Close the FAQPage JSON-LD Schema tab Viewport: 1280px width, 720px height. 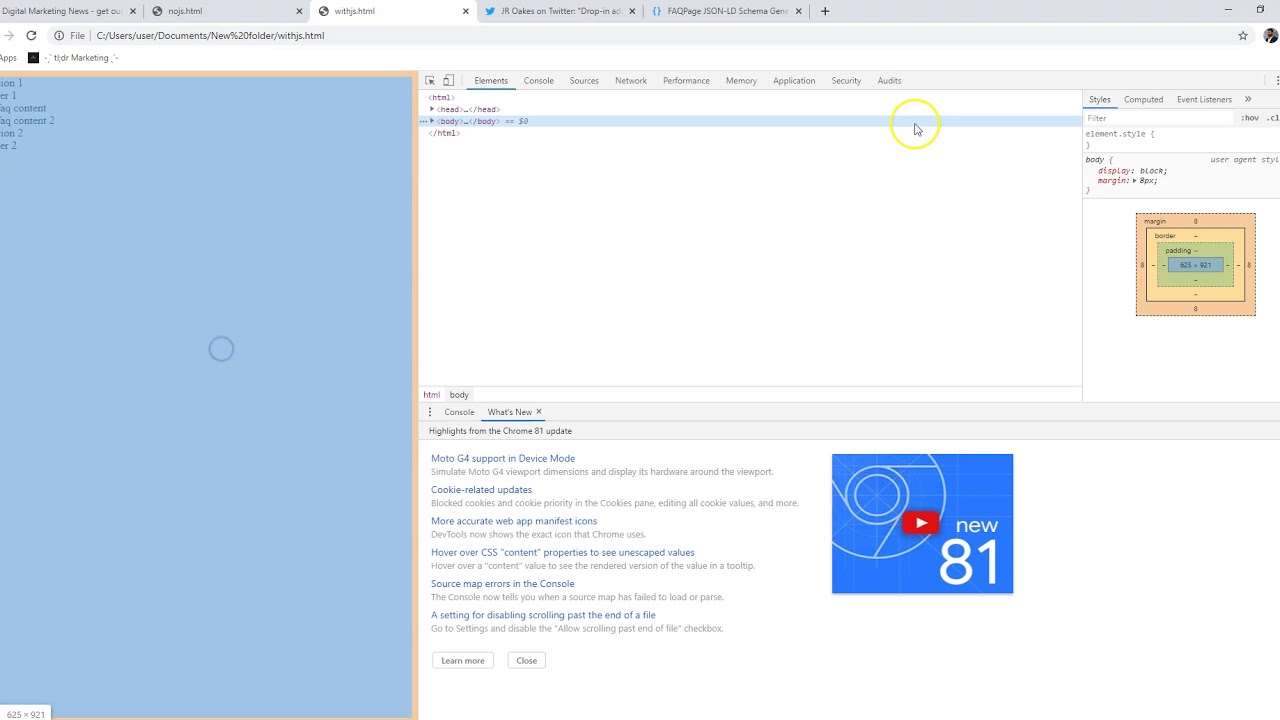(x=798, y=11)
